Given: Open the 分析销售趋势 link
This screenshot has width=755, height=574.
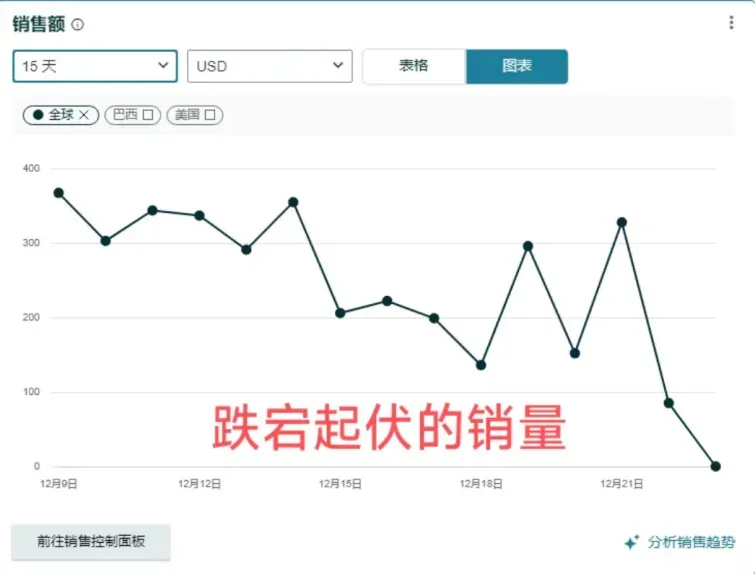Looking at the screenshot, I should pyautogui.click(x=679, y=542).
